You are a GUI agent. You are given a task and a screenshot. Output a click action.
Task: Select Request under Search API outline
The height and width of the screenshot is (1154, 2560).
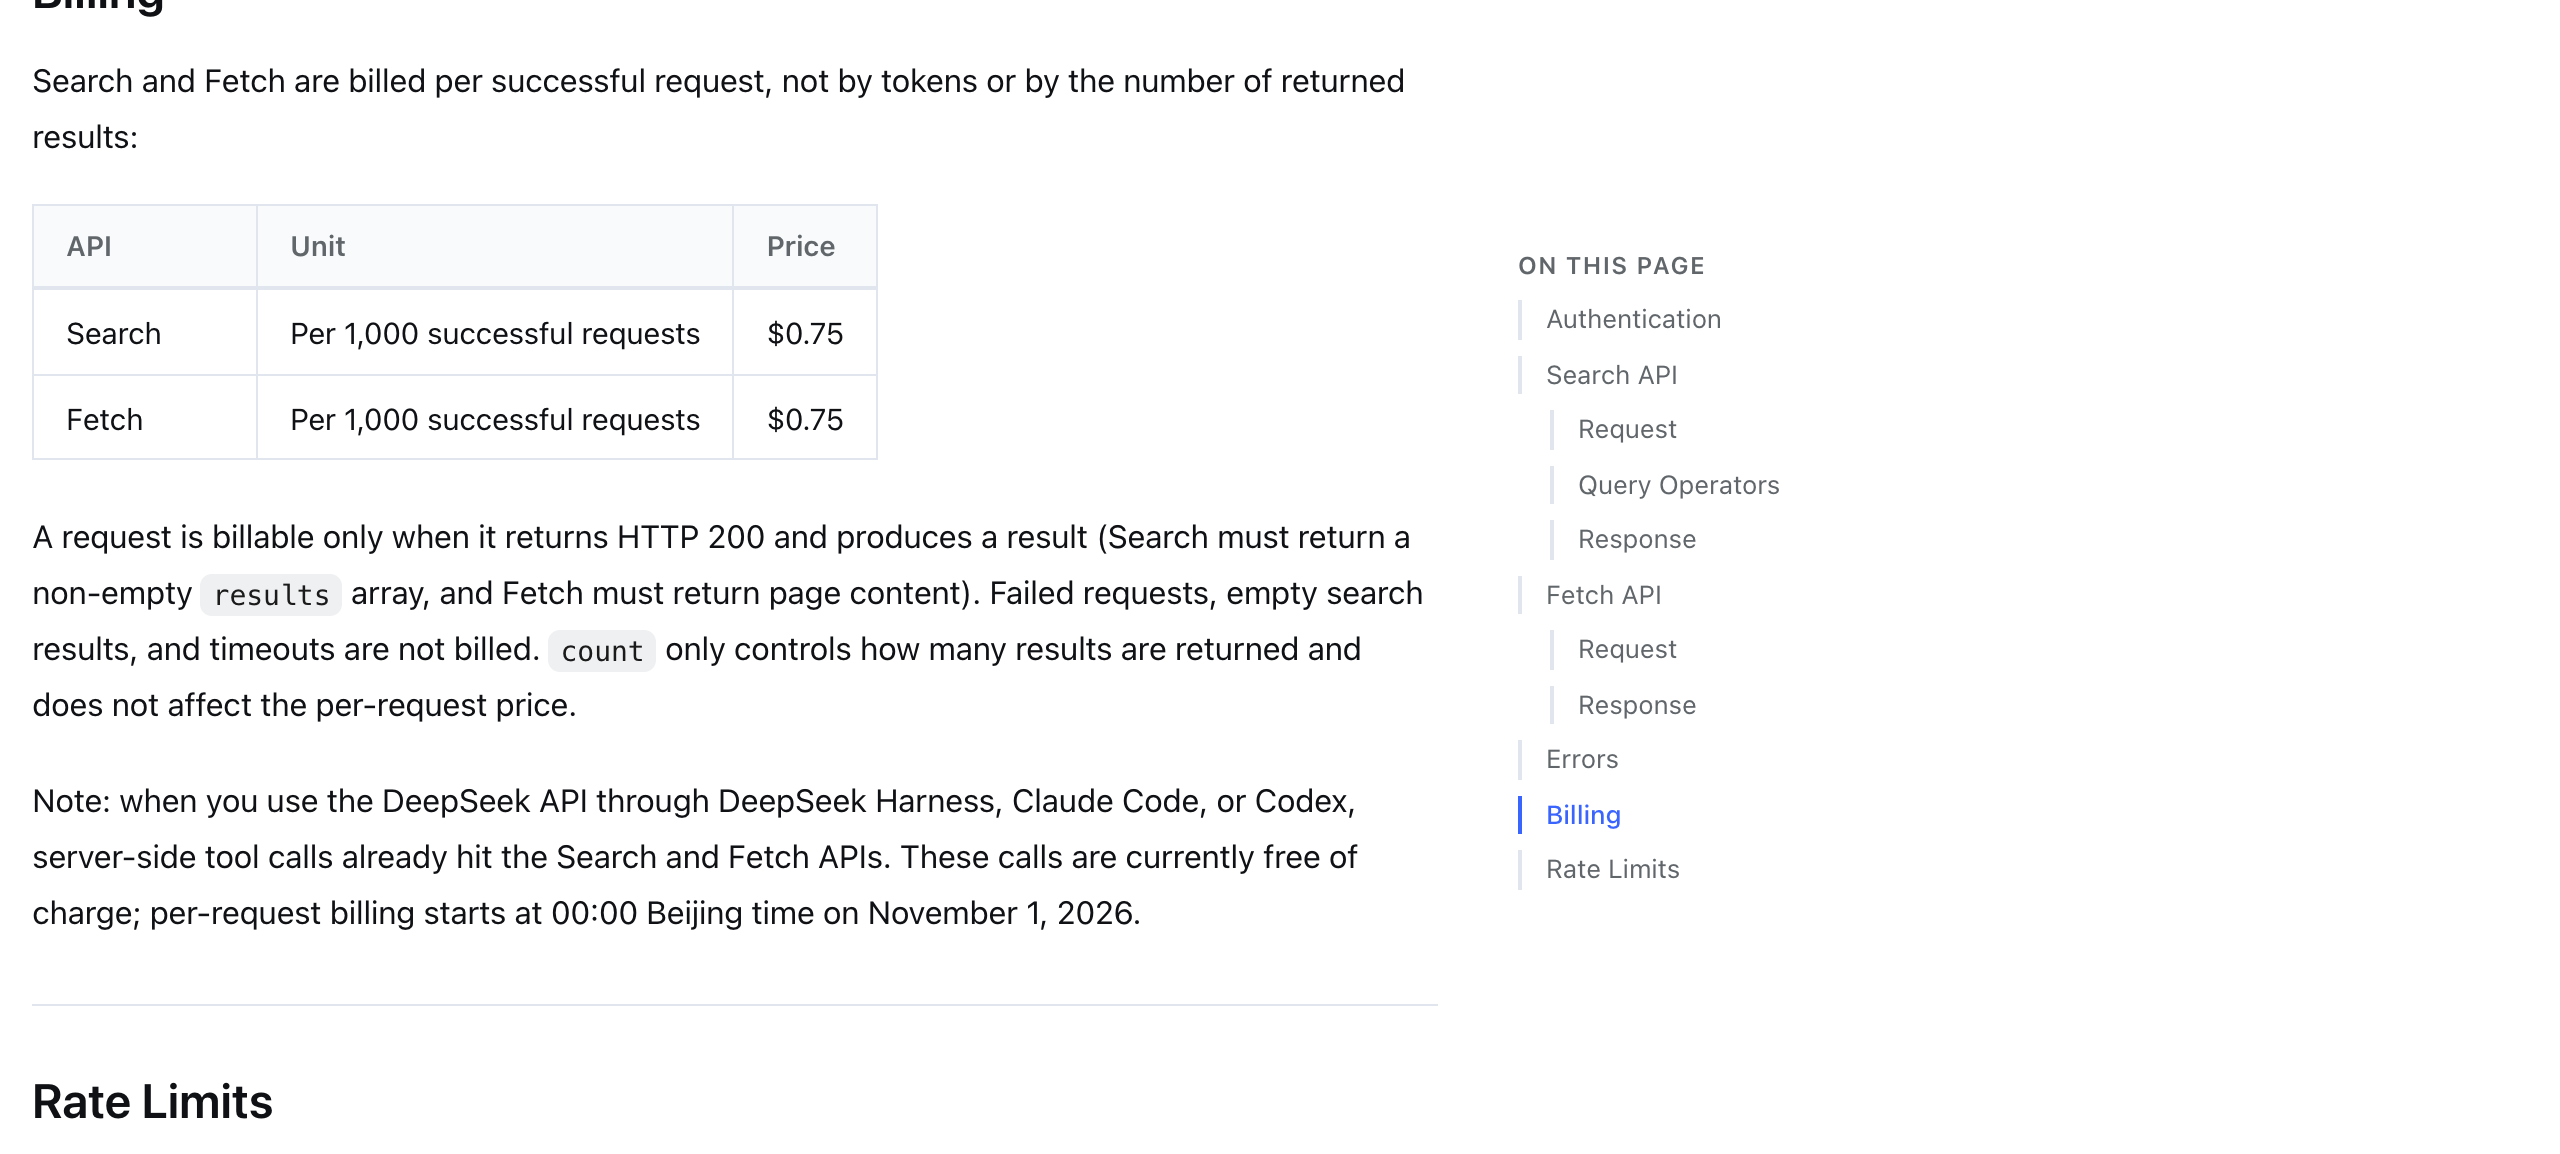pyautogui.click(x=1627, y=429)
